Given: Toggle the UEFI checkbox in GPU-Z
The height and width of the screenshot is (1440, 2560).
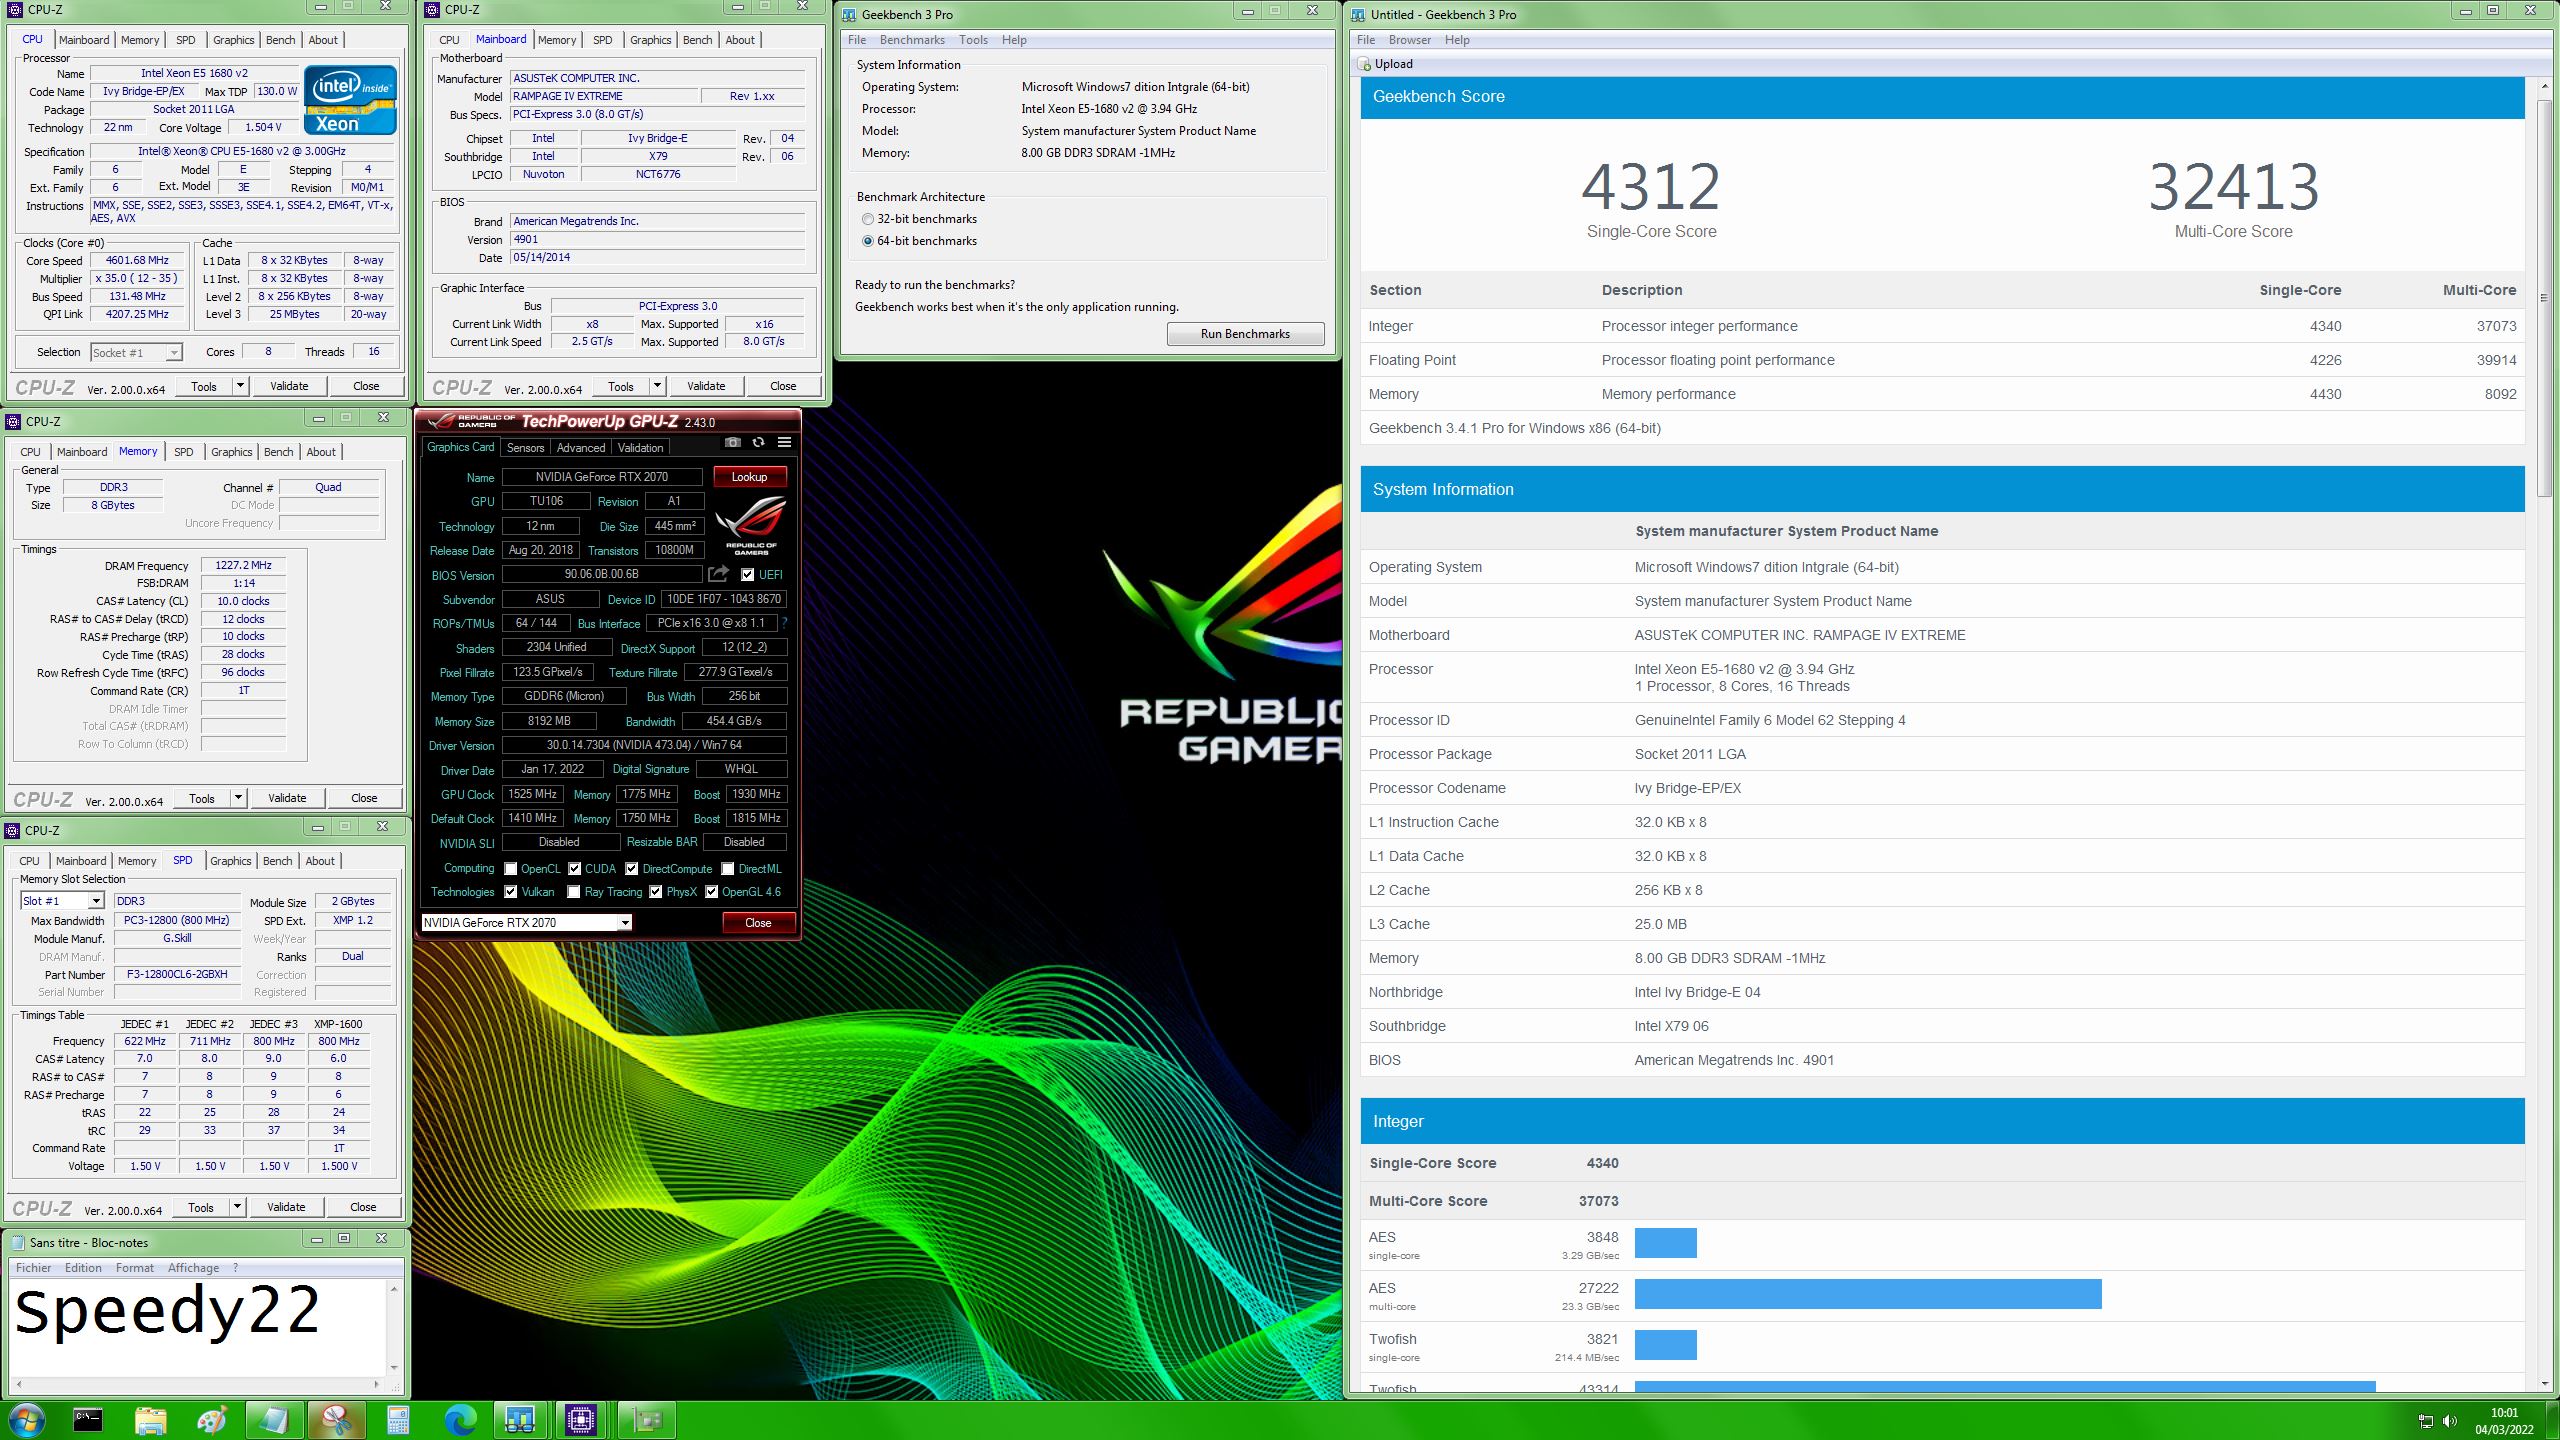Looking at the screenshot, I should (x=747, y=574).
